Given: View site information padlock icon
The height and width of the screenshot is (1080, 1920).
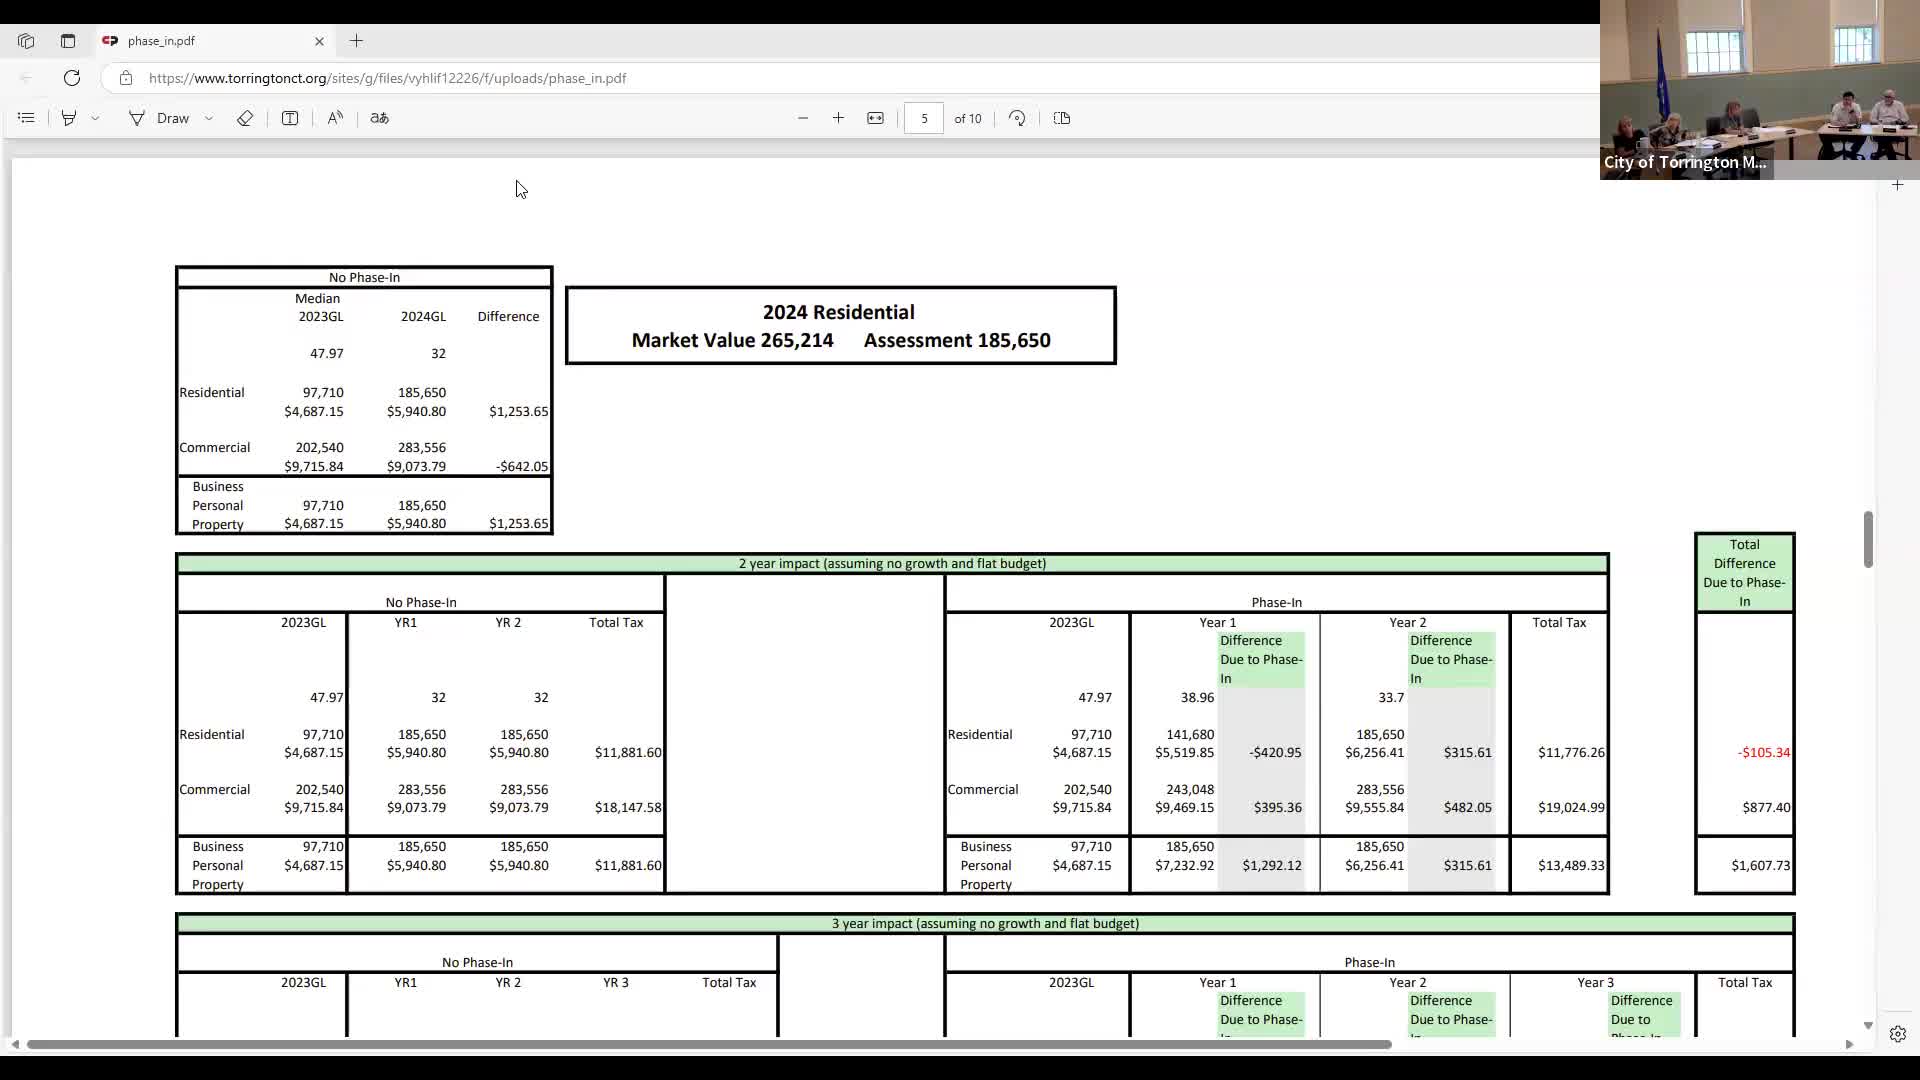Looking at the screenshot, I should point(125,78).
